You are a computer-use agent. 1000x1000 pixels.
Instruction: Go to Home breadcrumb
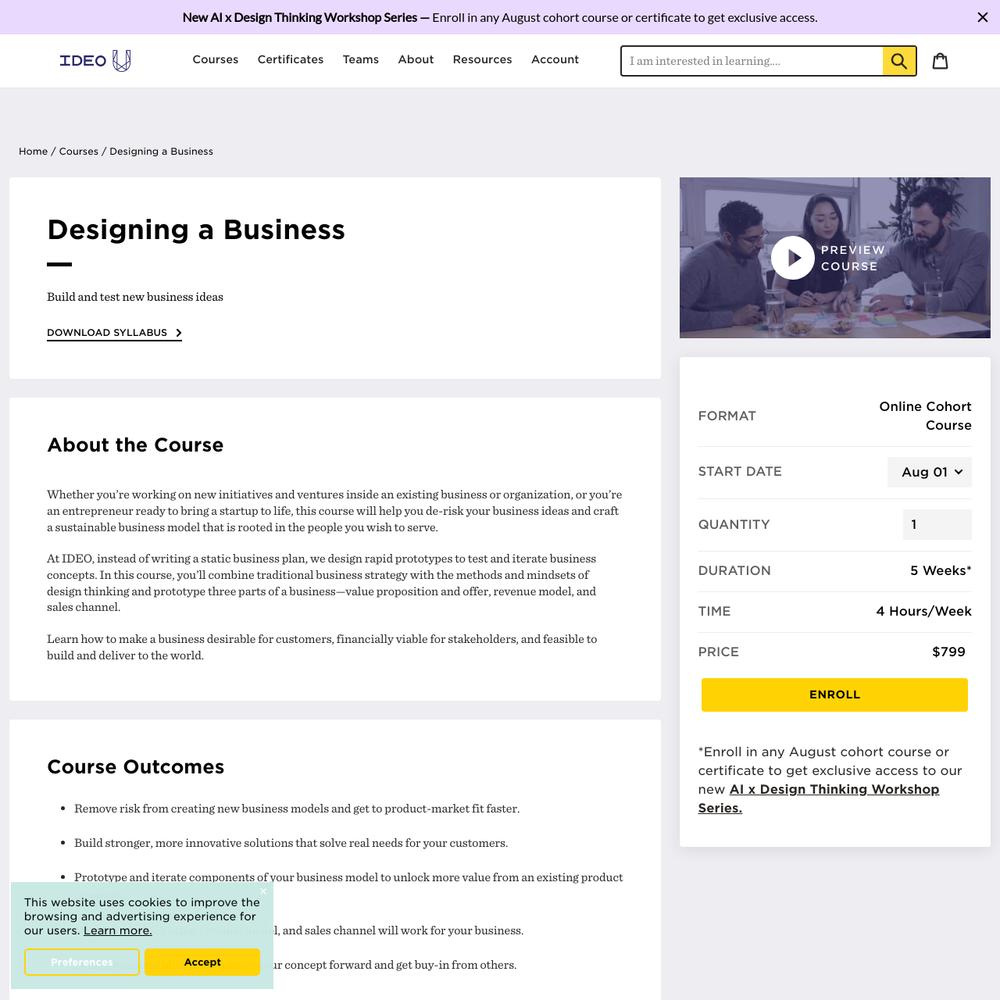pyautogui.click(x=33, y=151)
